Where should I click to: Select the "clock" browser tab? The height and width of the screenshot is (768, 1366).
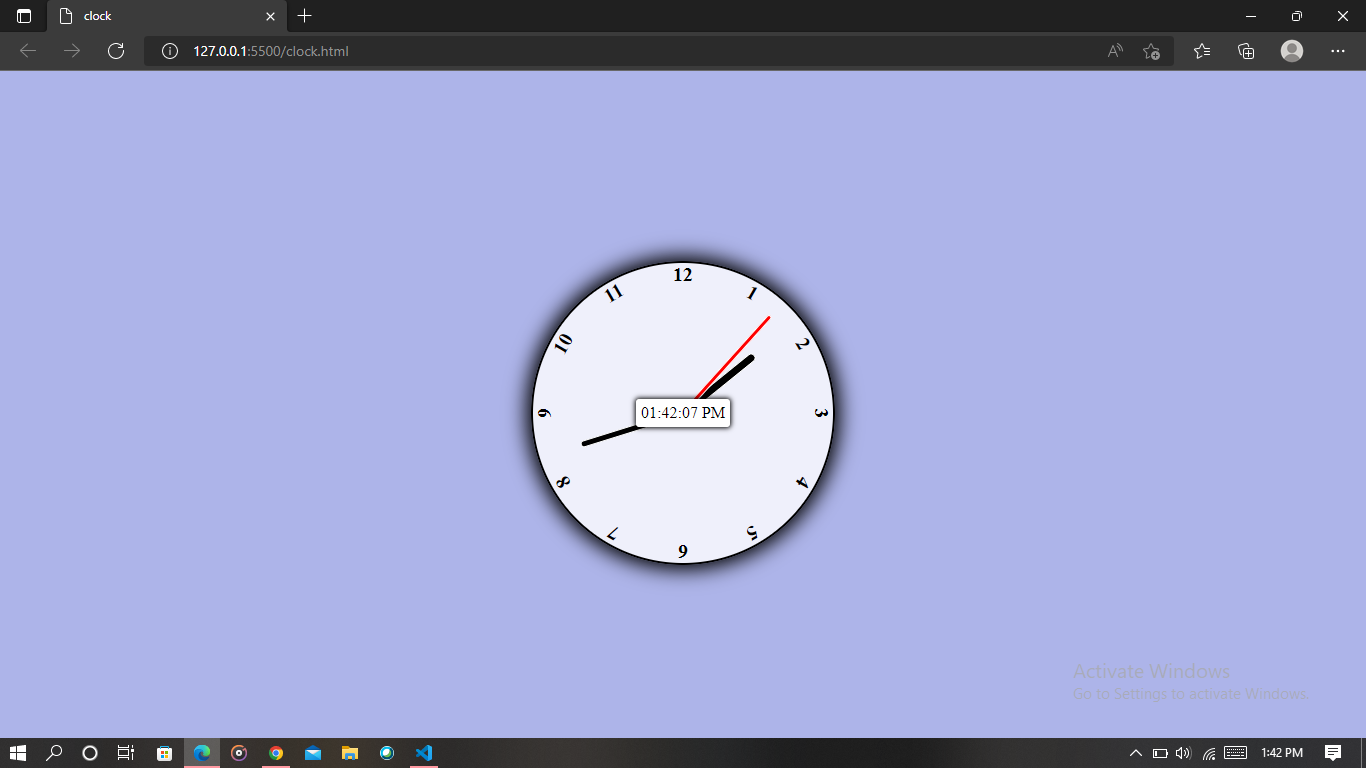(166, 16)
